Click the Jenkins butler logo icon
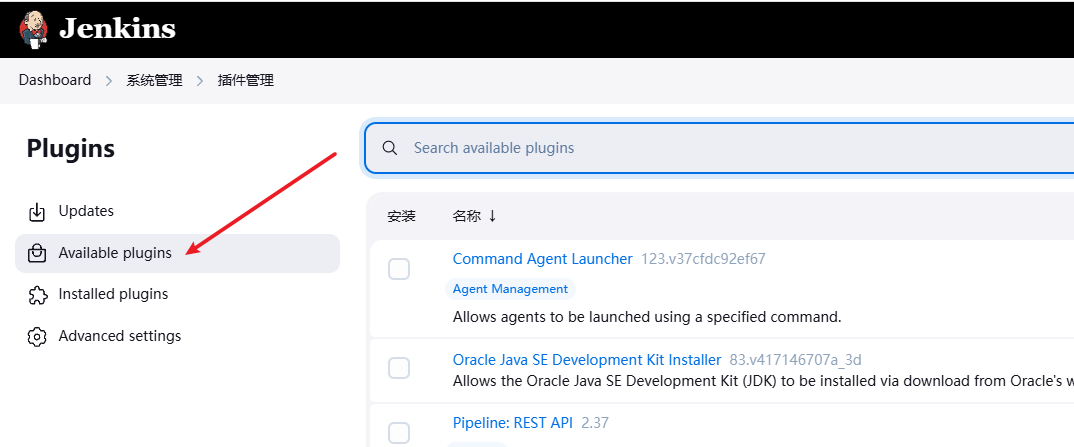This screenshot has width=1074, height=447. (x=33, y=29)
